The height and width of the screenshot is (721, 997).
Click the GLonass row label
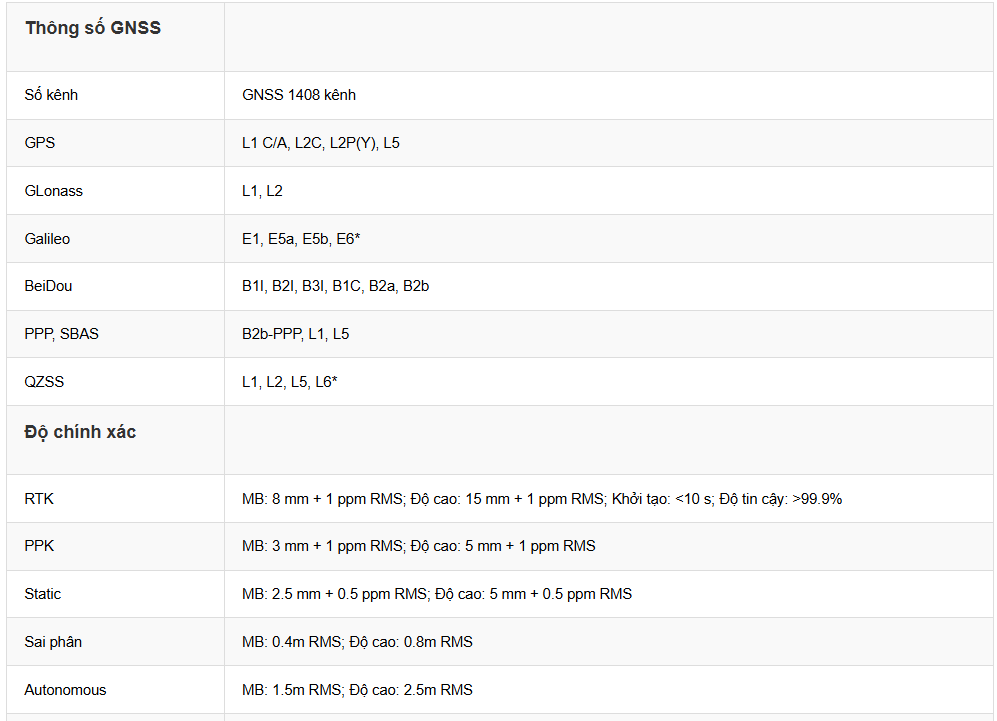coord(54,191)
